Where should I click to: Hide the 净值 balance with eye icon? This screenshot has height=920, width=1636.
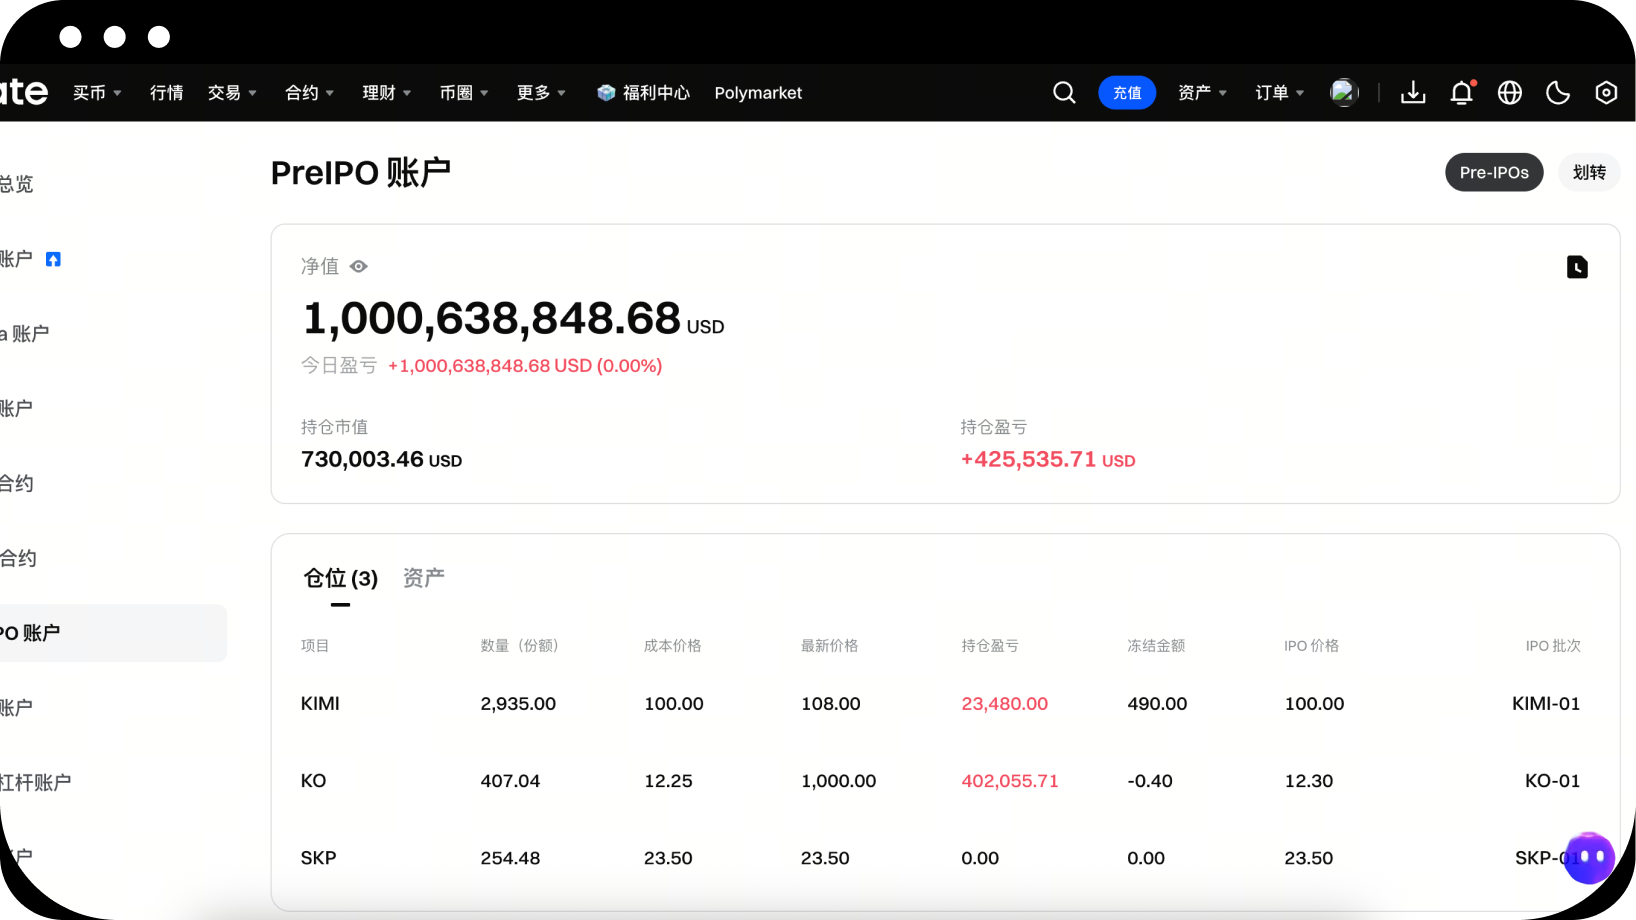pos(359,267)
